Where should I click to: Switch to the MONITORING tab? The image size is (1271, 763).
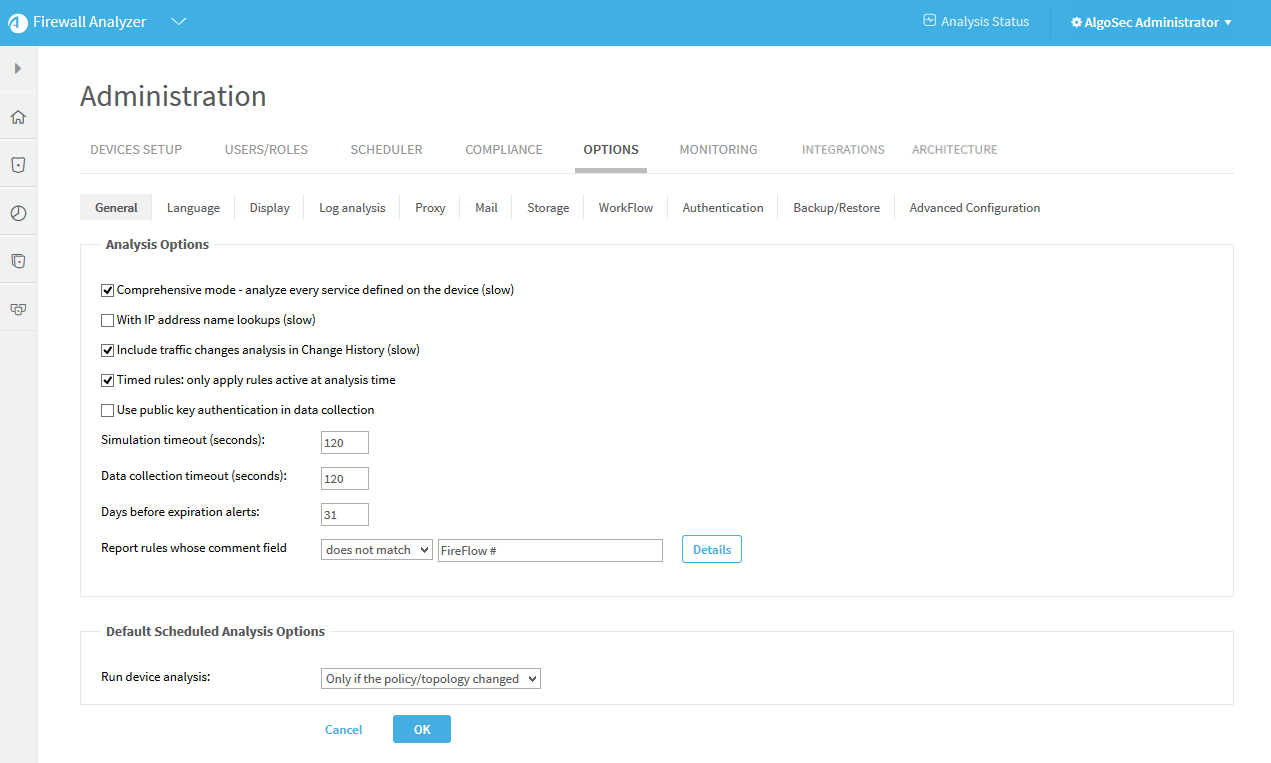point(718,150)
